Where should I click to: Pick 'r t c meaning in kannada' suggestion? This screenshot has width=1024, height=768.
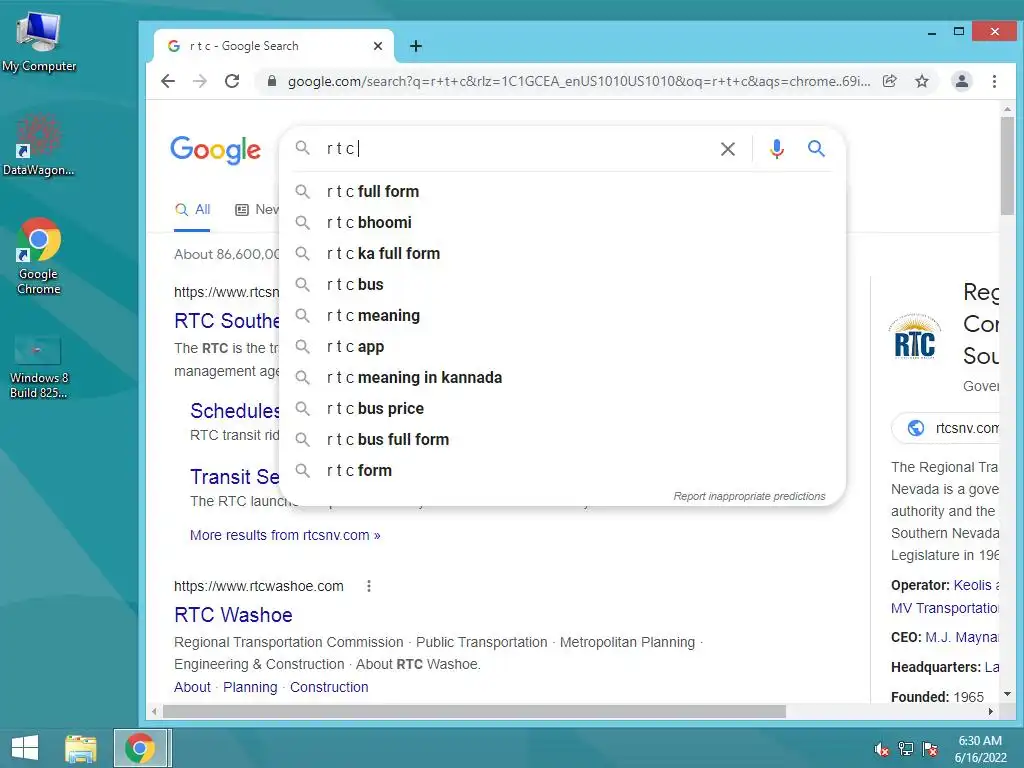coord(562,377)
